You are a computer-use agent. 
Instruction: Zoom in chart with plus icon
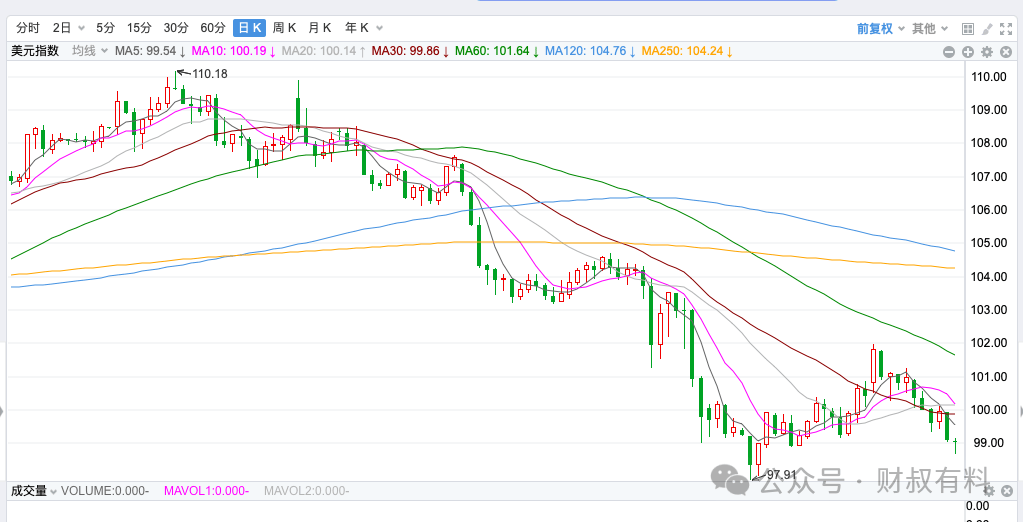click(x=968, y=51)
